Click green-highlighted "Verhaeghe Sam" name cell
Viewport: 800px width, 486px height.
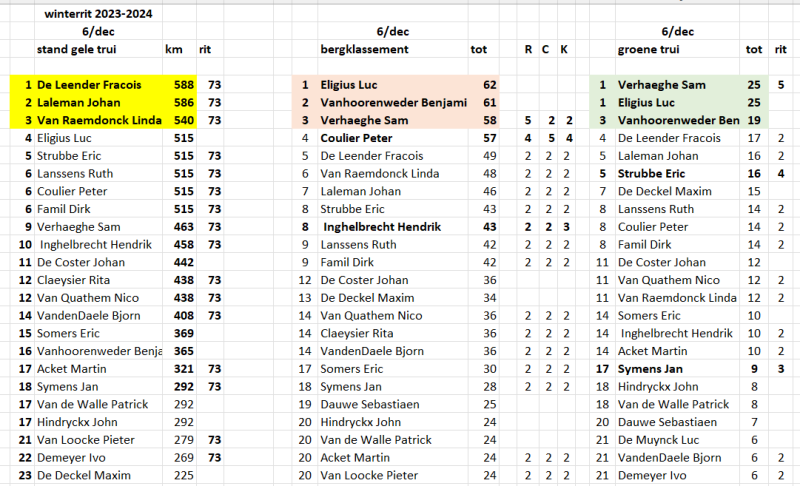click(662, 86)
